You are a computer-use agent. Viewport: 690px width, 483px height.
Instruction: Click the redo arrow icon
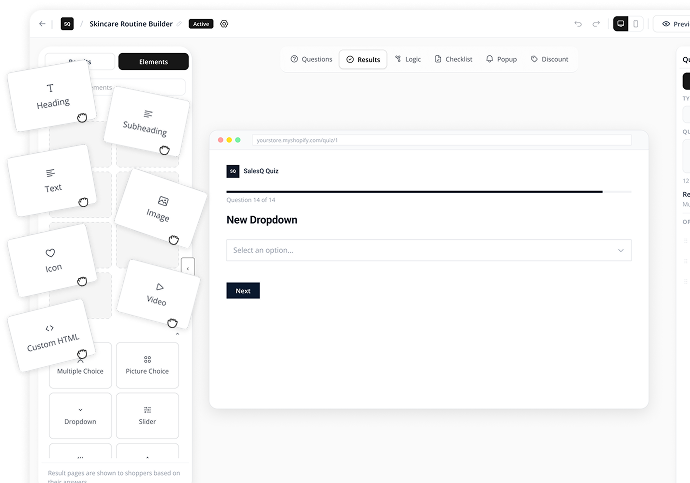tap(596, 24)
